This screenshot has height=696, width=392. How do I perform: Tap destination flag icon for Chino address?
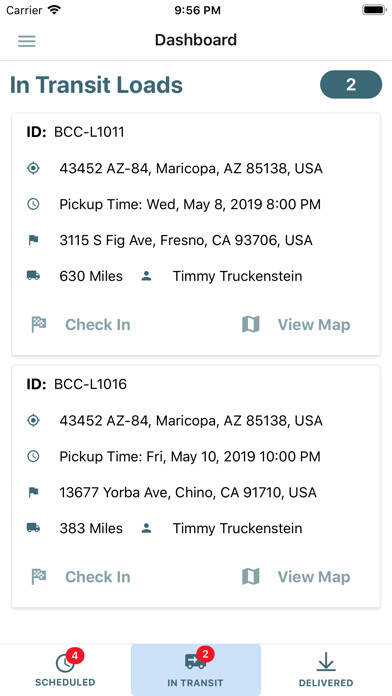tap(33, 492)
